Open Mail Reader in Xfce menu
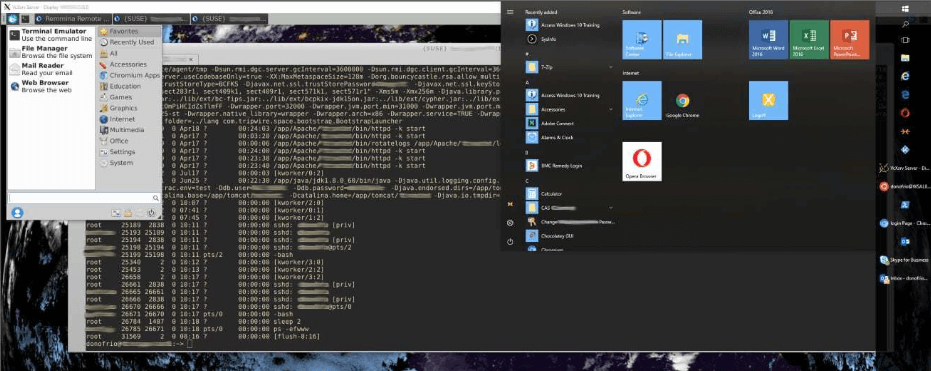931x371 pixels. (x=51, y=69)
